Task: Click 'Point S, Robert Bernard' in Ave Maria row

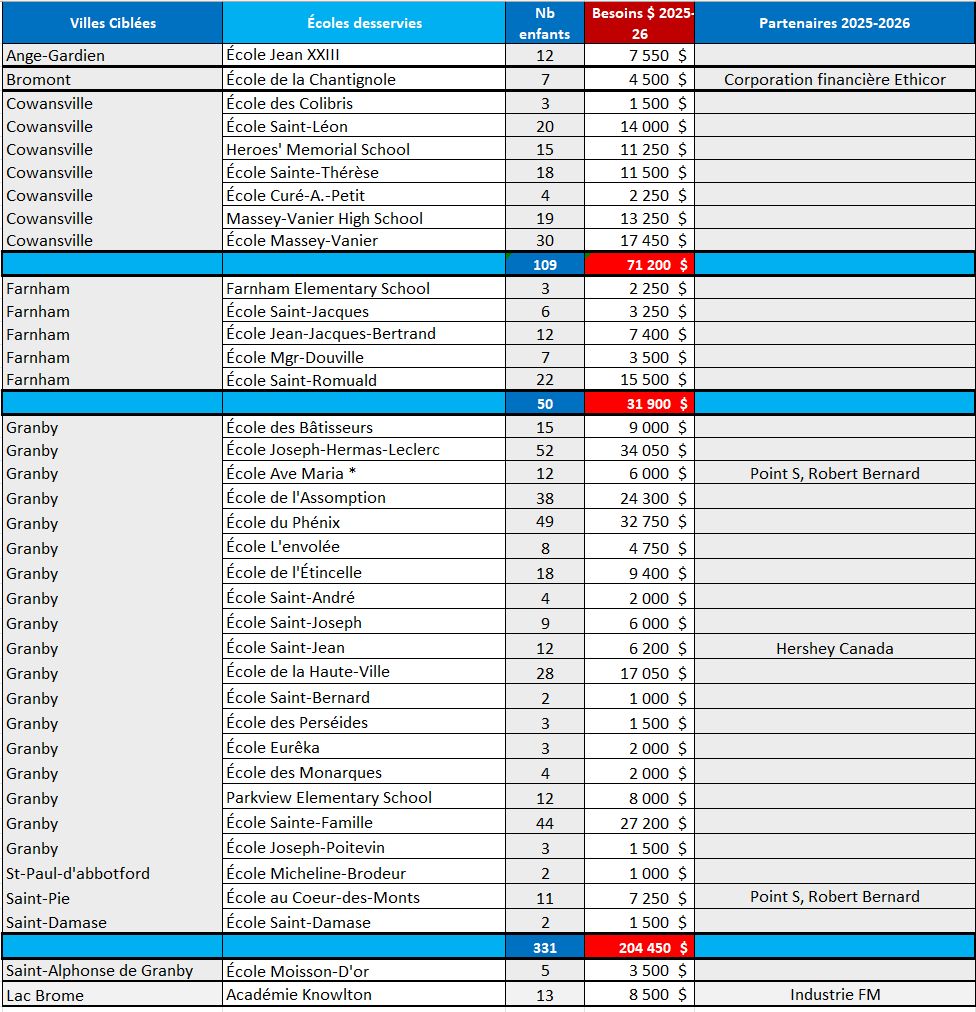Action: click(x=835, y=473)
